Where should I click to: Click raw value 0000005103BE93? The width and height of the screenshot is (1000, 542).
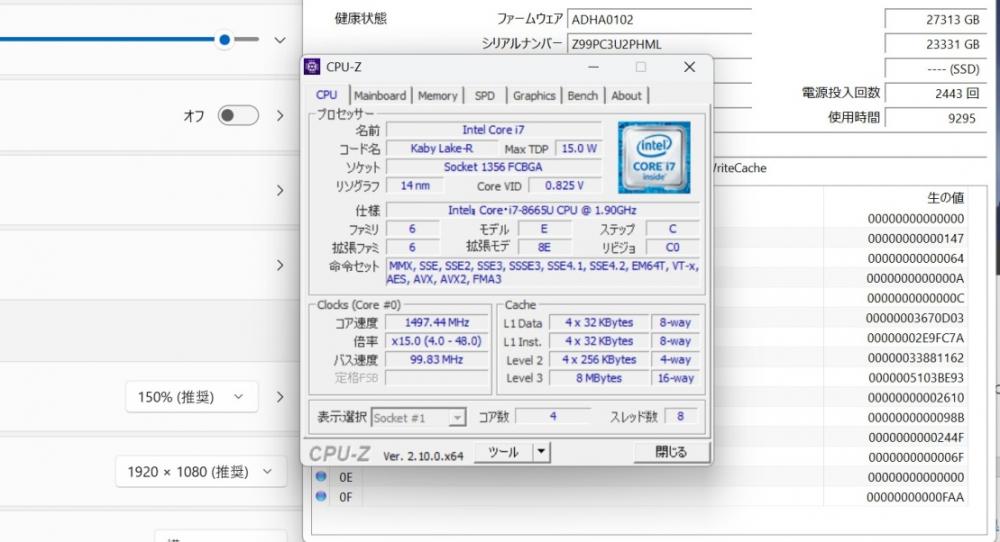915,377
